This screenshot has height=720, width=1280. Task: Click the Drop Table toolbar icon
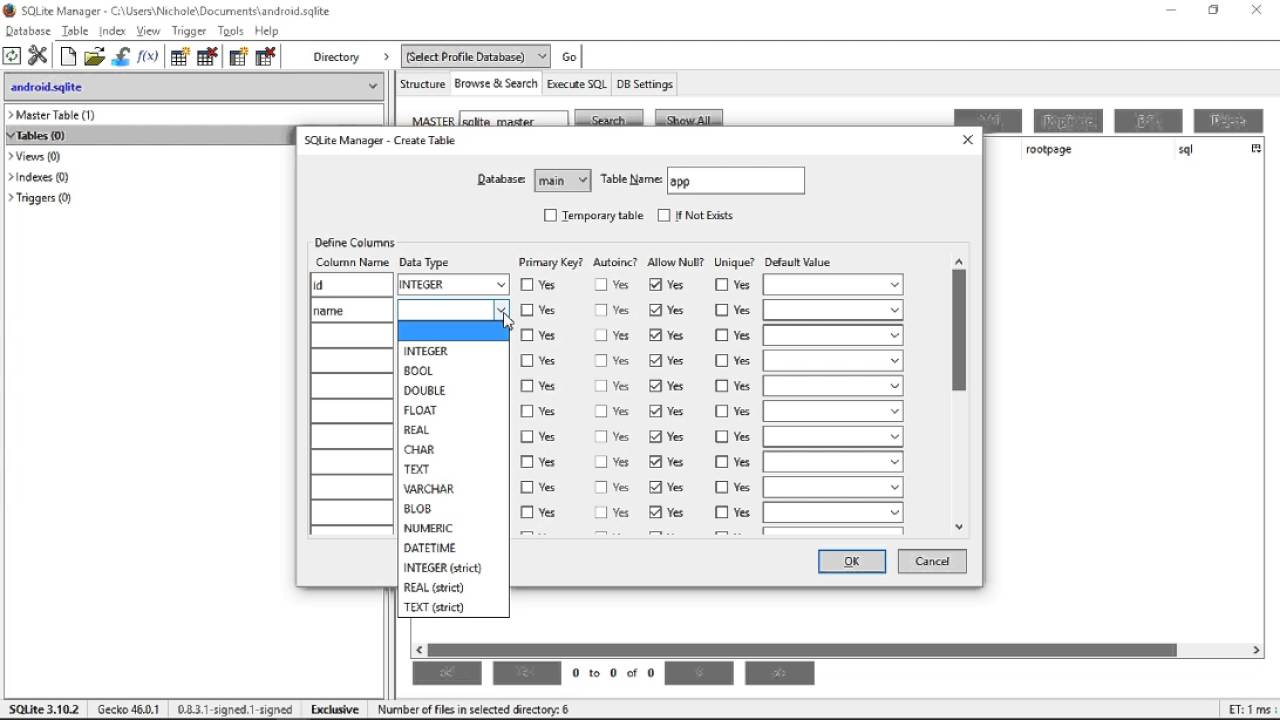pos(207,56)
